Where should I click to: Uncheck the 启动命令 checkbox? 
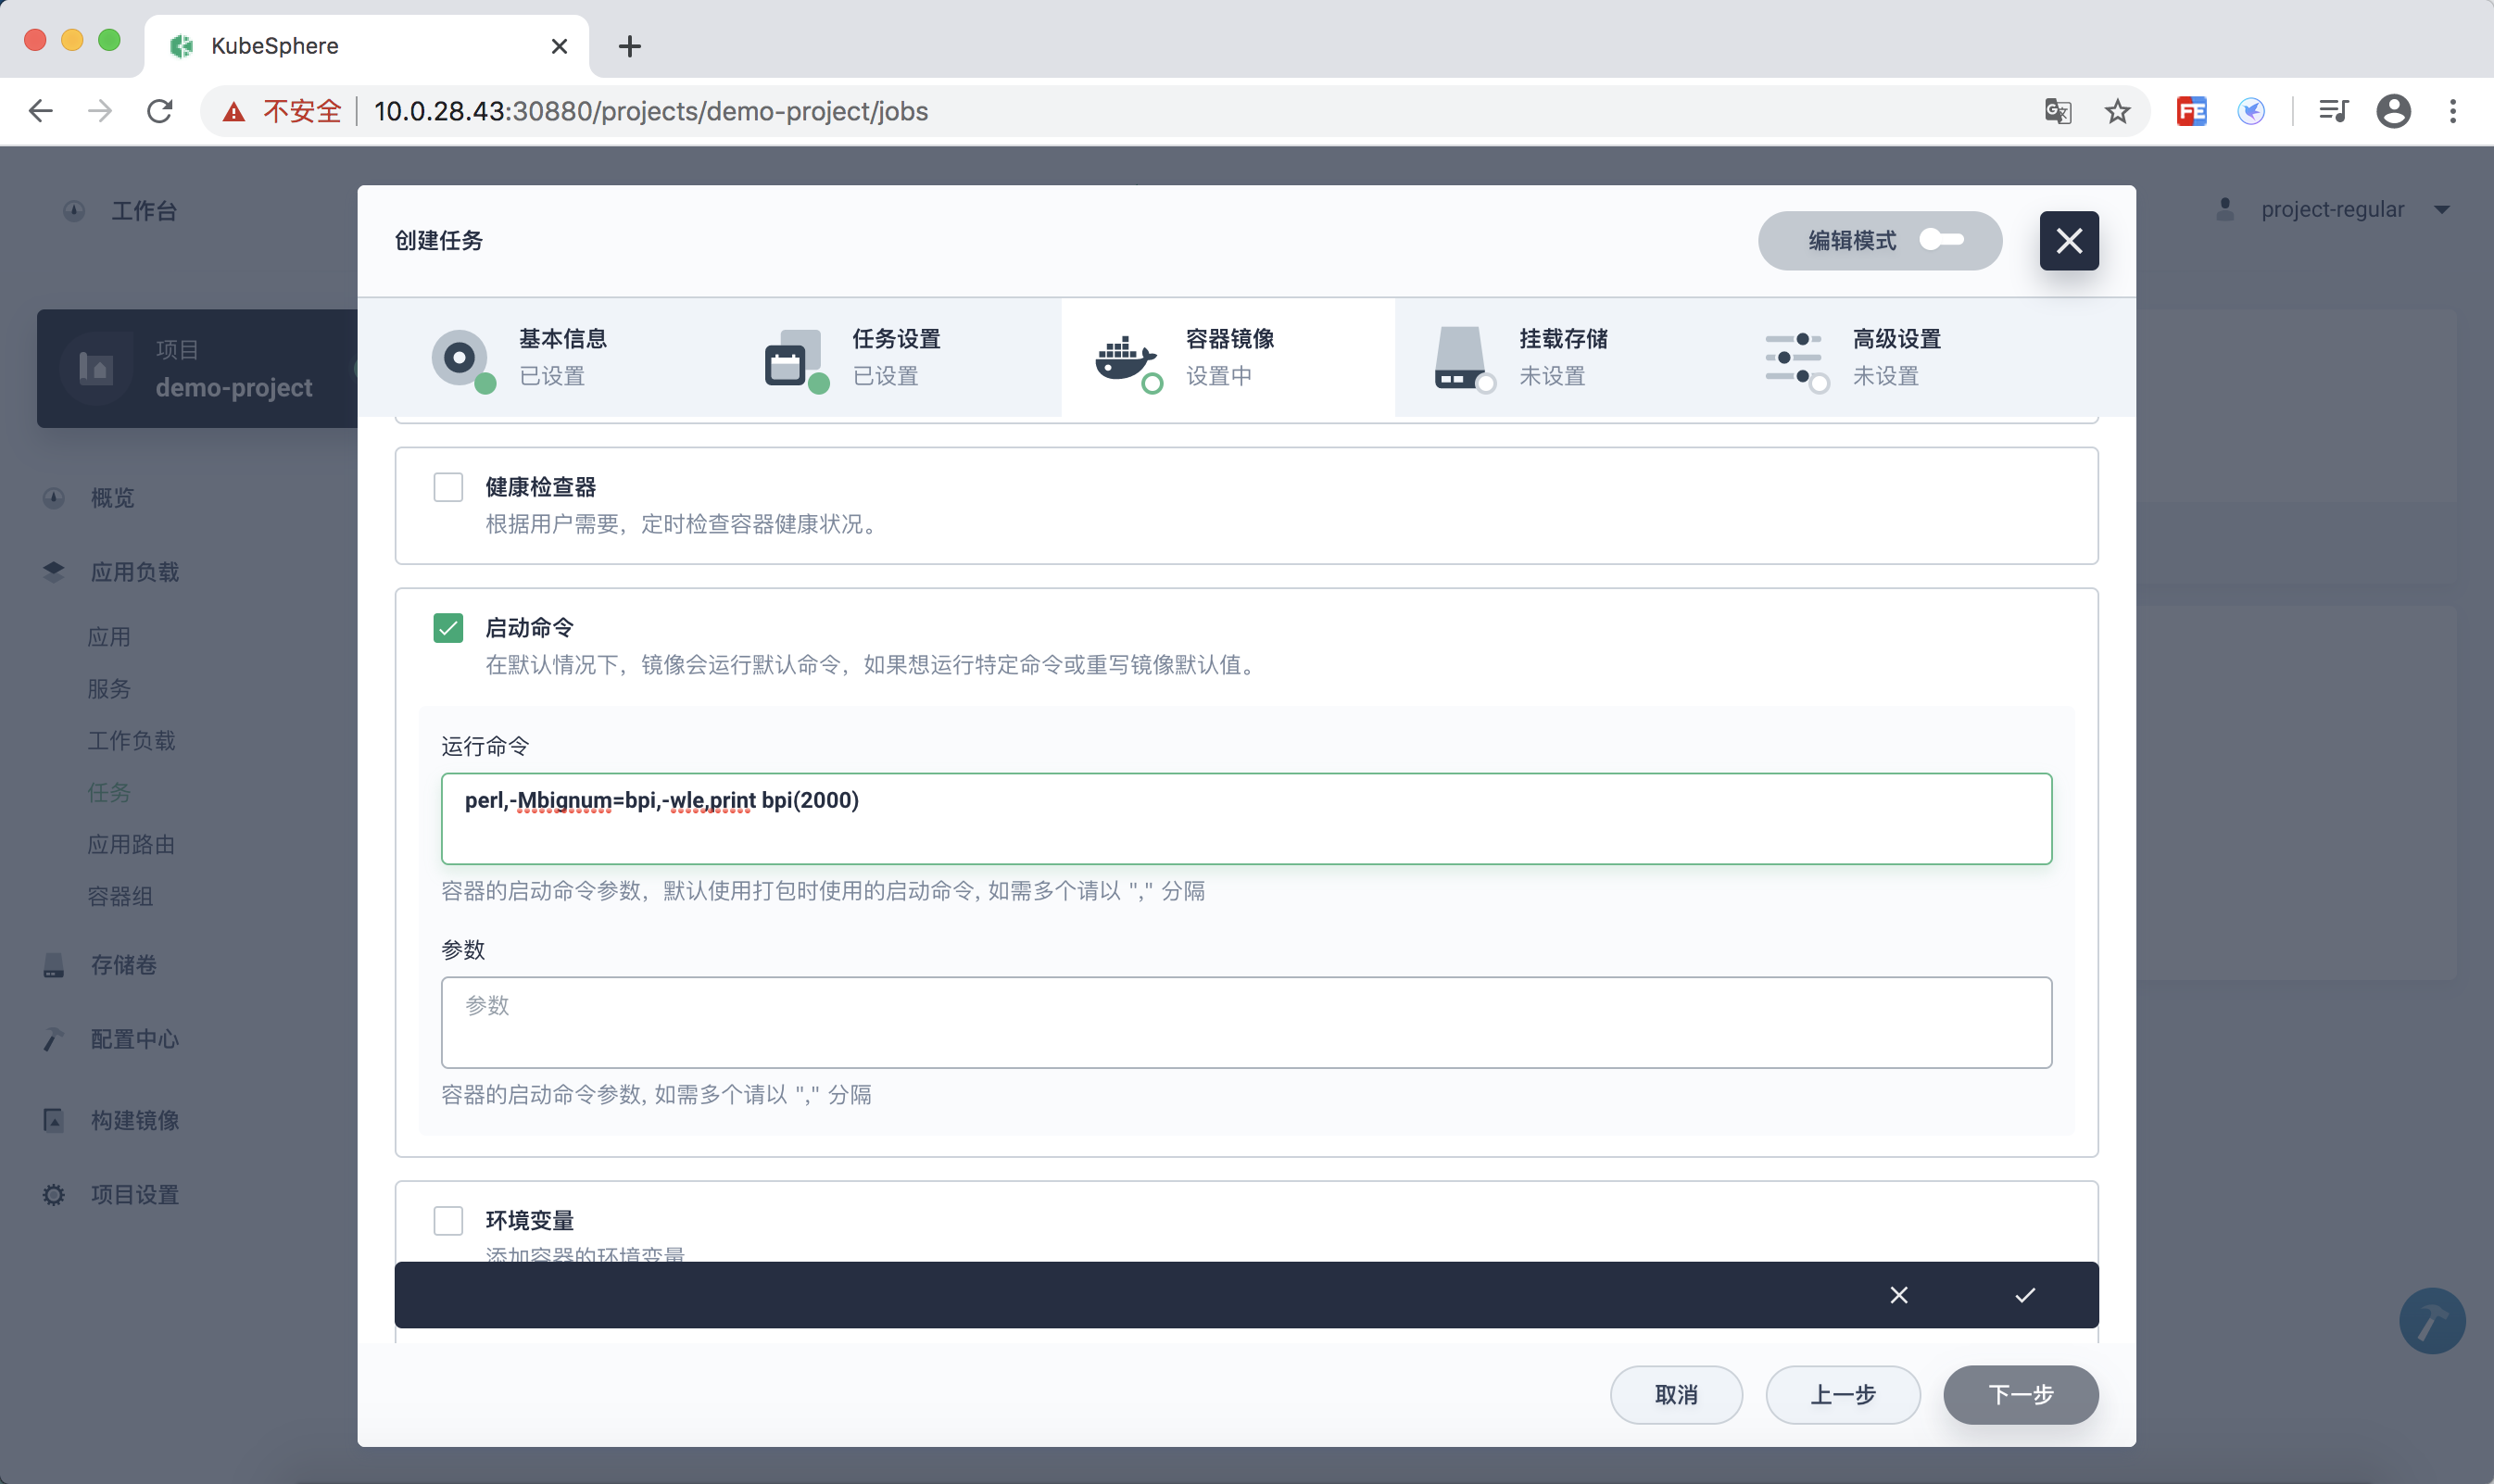[448, 628]
